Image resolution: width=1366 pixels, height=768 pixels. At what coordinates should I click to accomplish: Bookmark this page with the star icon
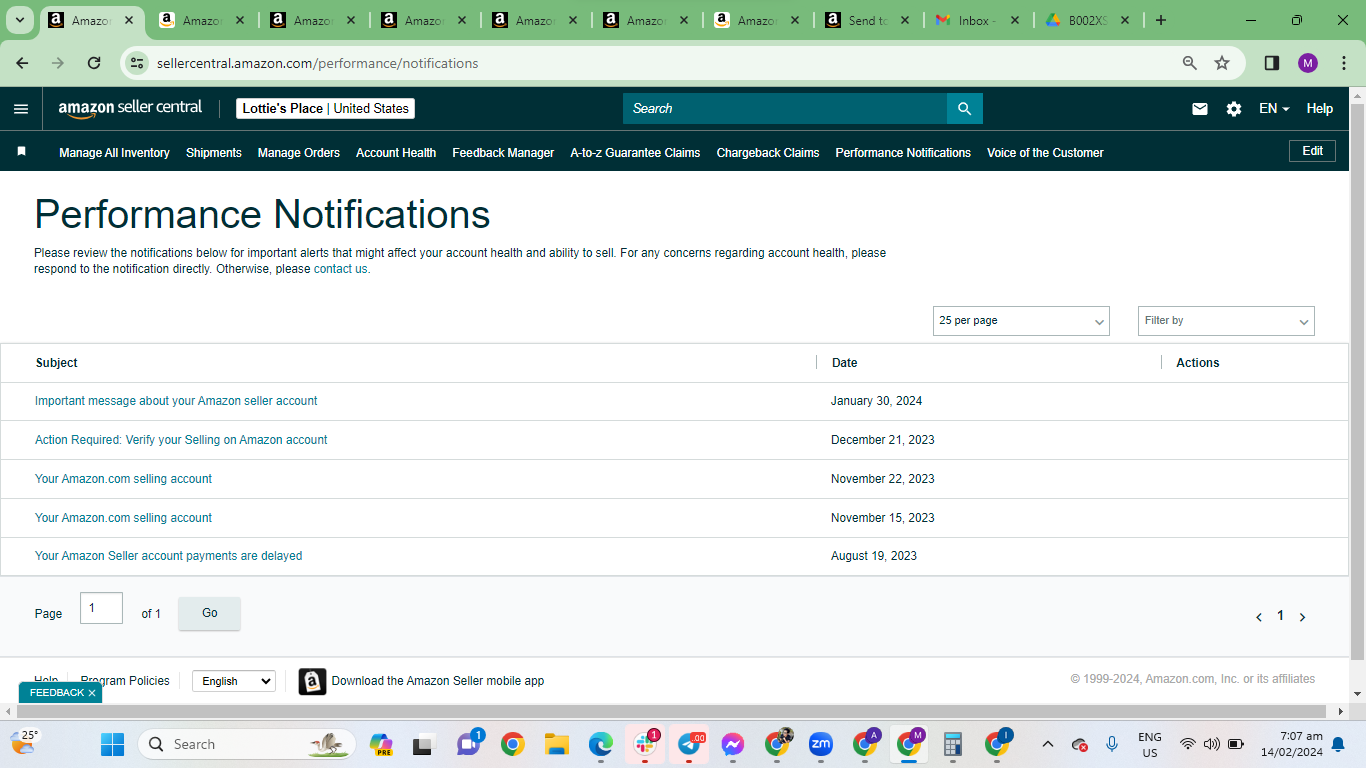(1222, 63)
